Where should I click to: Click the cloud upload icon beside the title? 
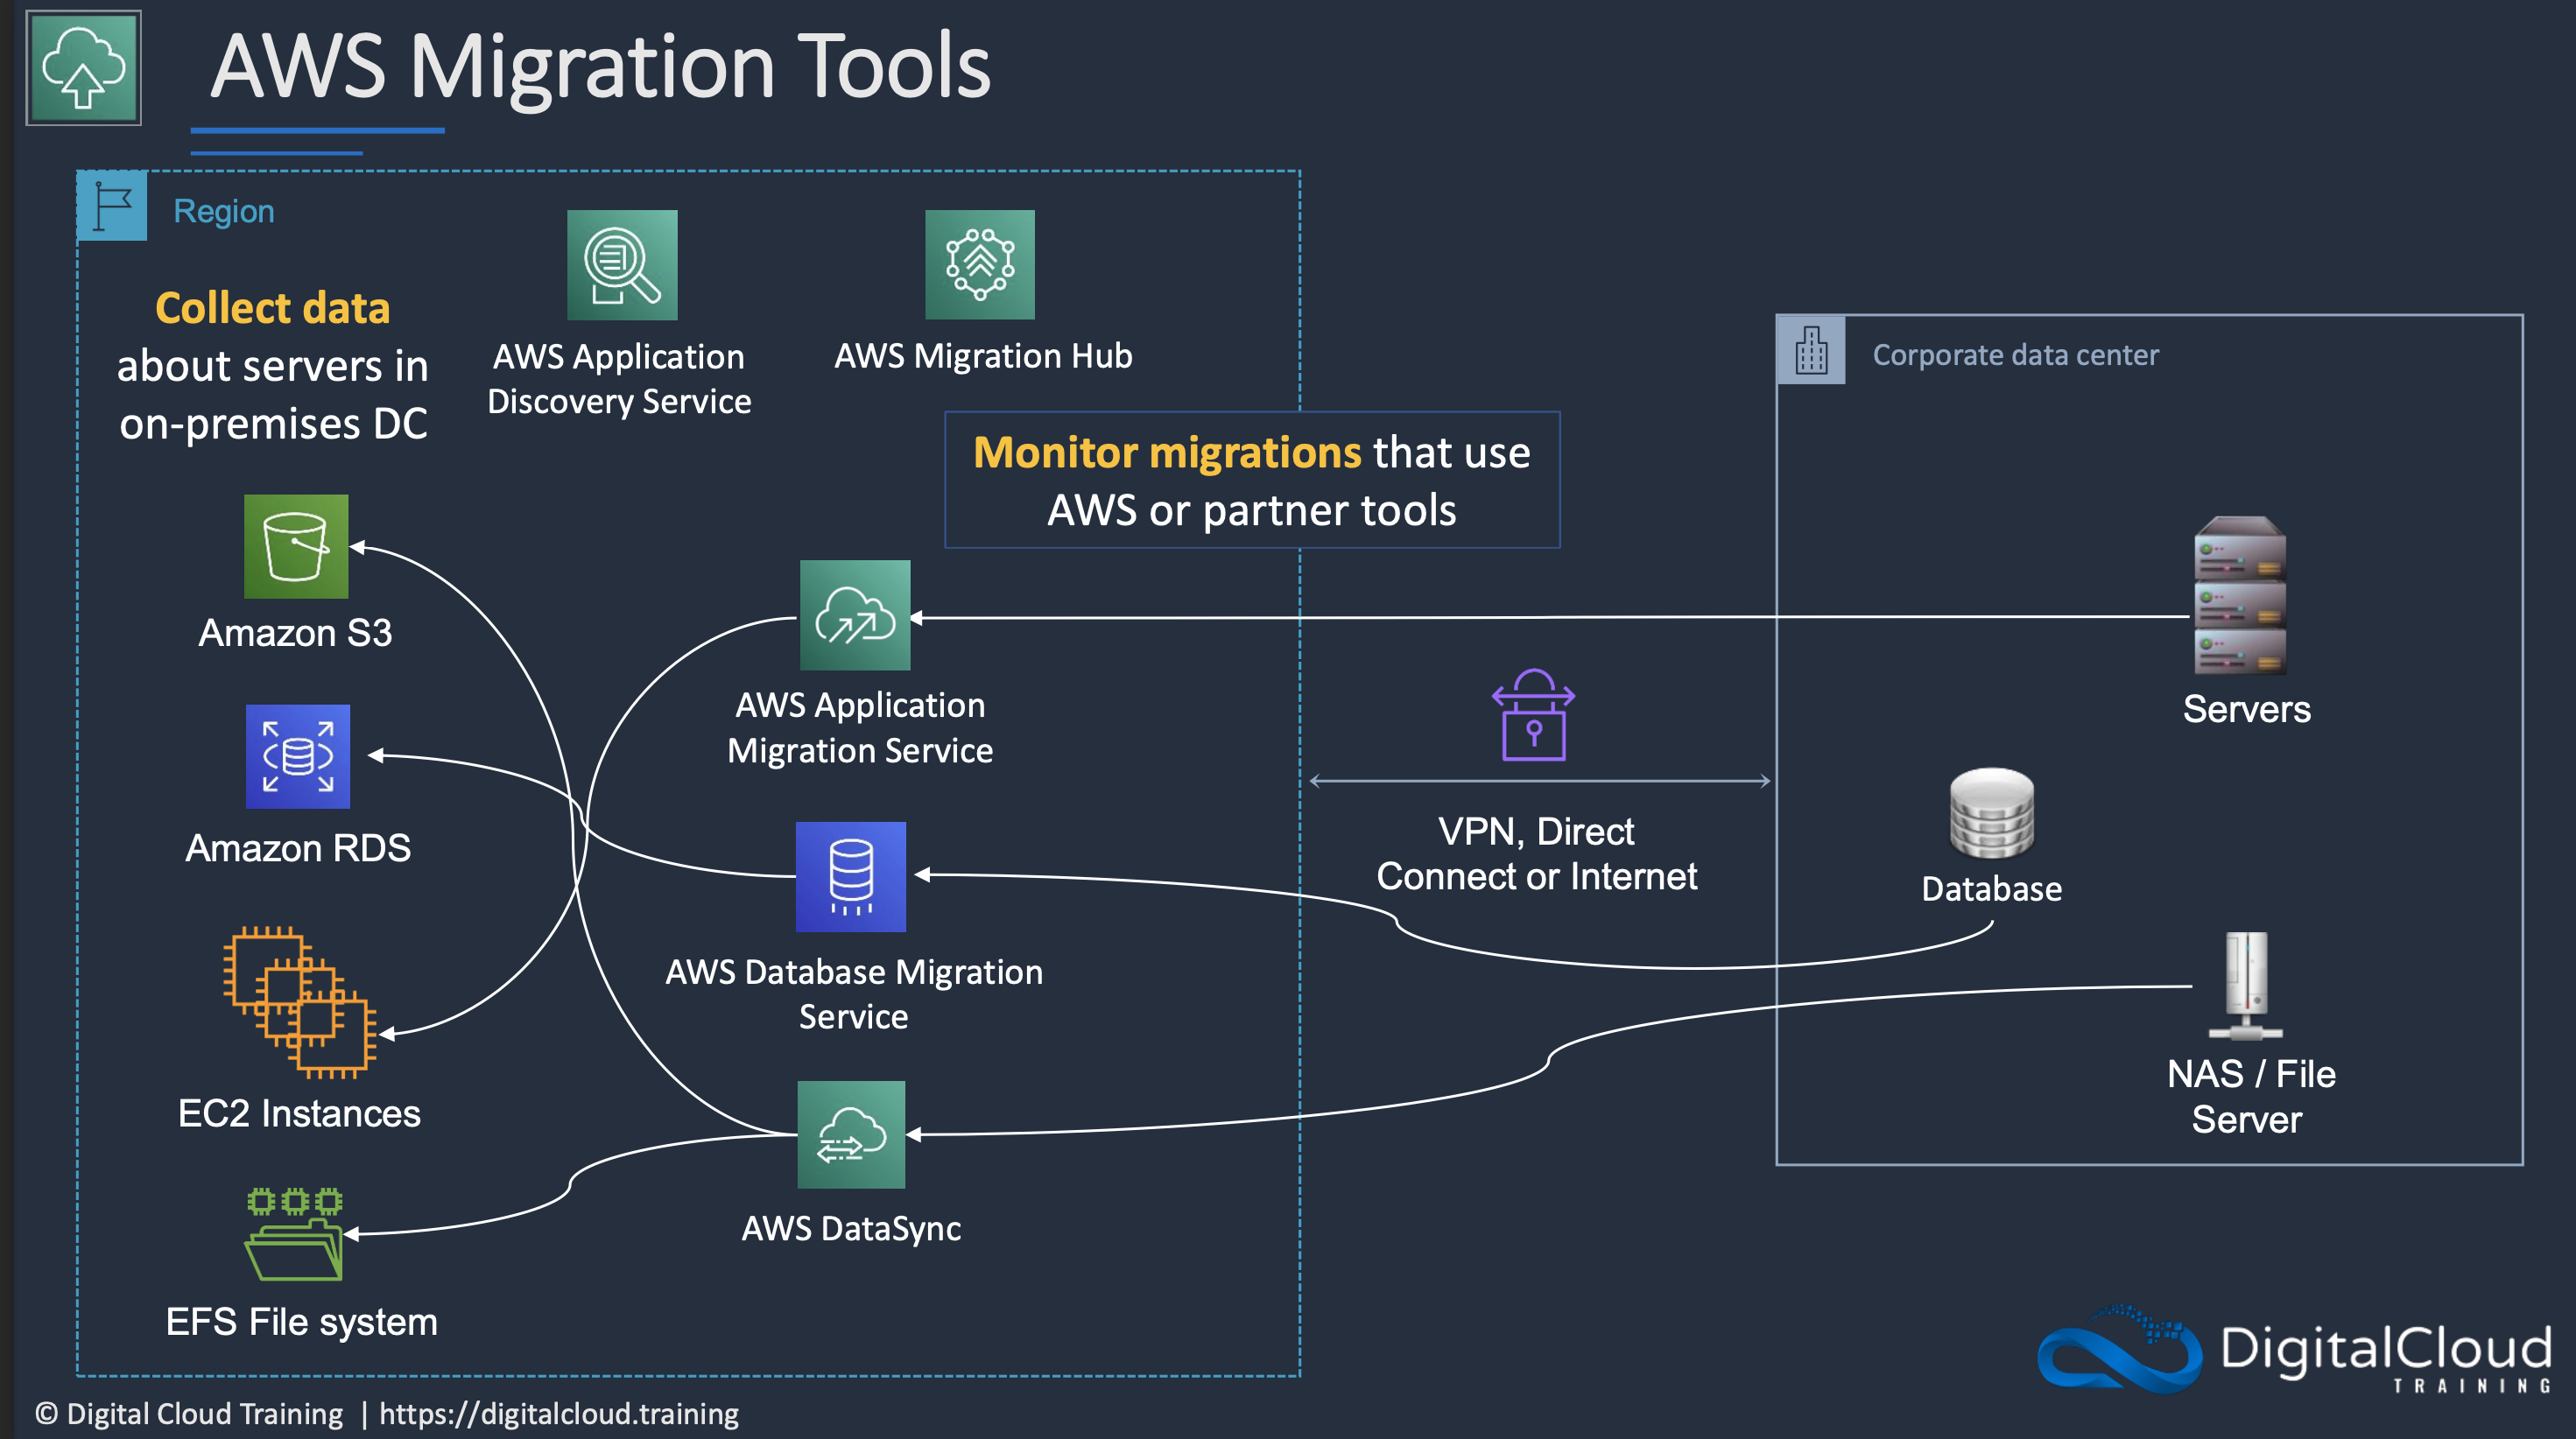[83, 68]
